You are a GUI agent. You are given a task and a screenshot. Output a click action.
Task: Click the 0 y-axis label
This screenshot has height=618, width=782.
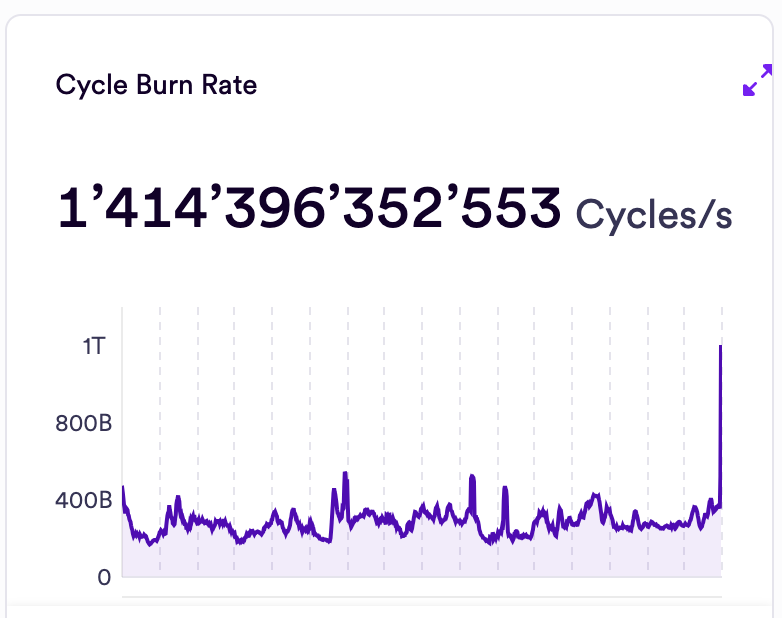[103, 577]
